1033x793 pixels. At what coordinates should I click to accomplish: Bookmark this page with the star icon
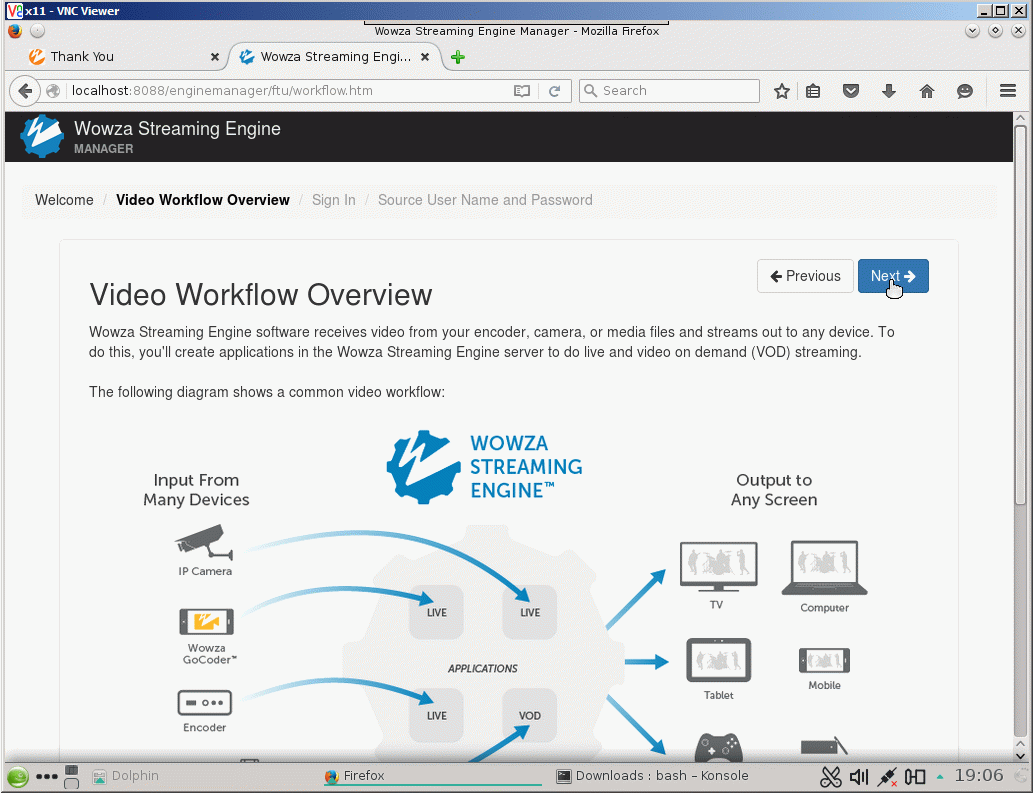[782, 91]
